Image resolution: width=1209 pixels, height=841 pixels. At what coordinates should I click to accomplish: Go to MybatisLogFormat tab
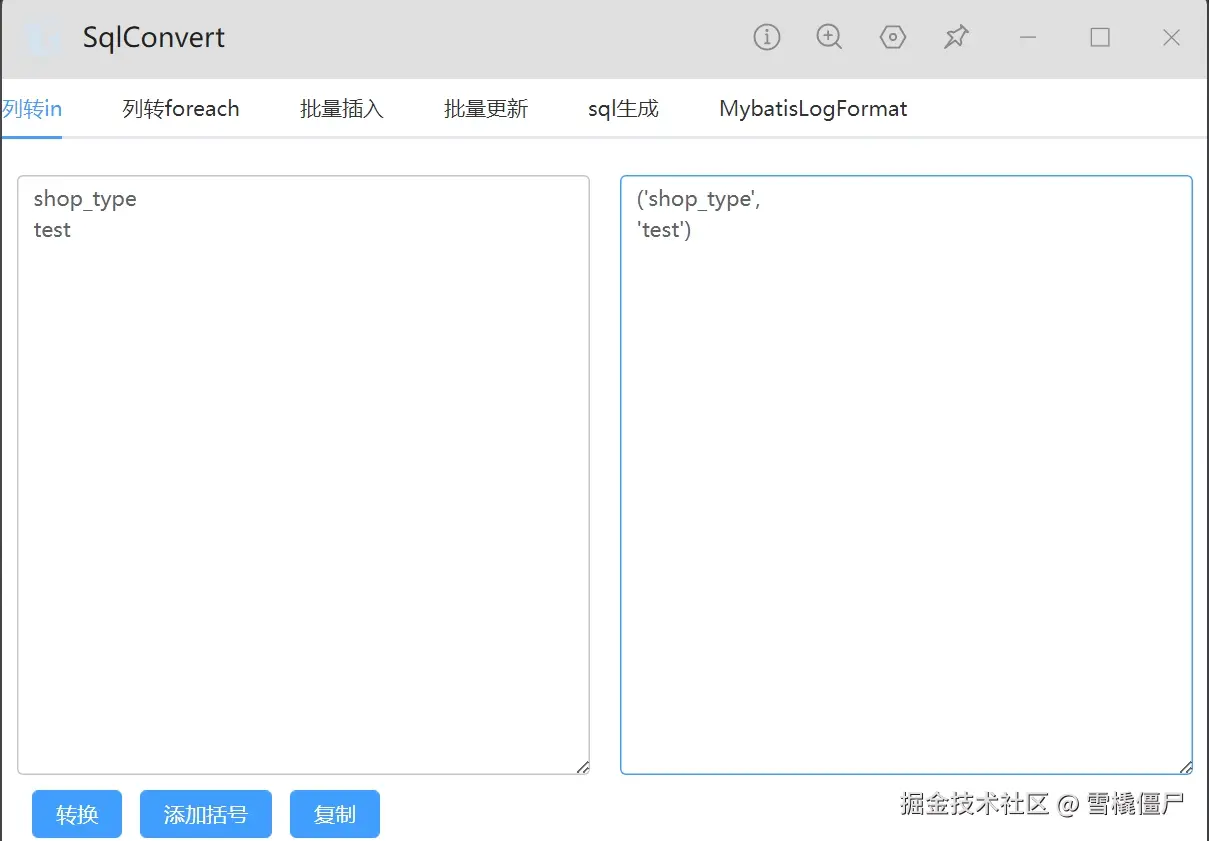point(813,108)
